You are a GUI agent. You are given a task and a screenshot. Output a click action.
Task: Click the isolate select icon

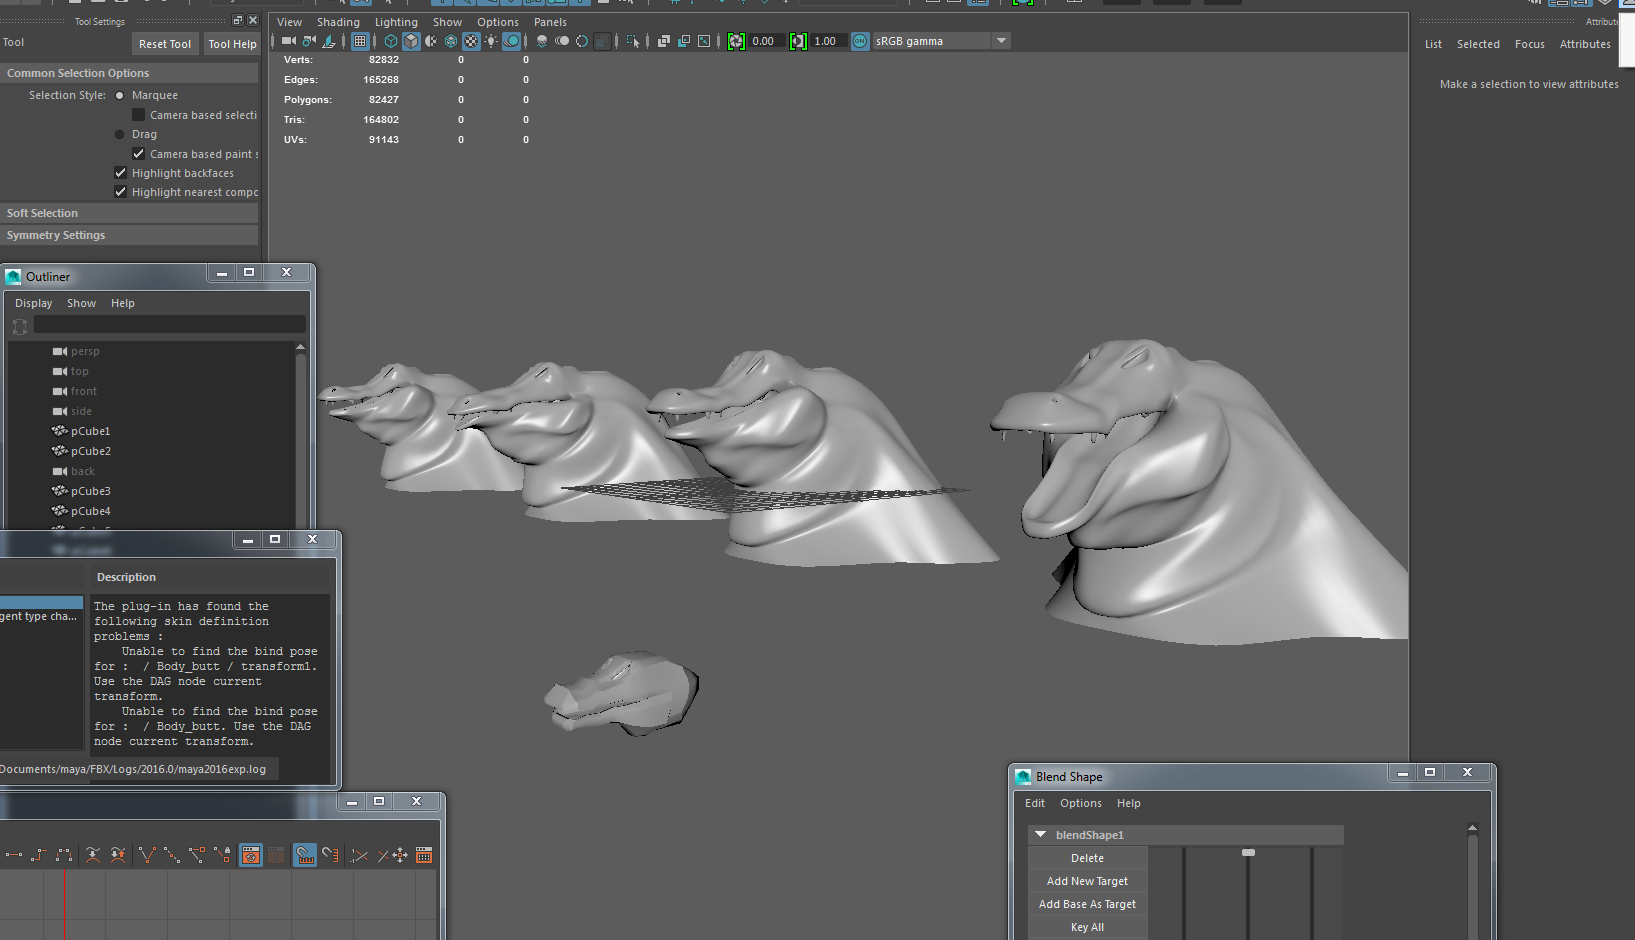632,41
